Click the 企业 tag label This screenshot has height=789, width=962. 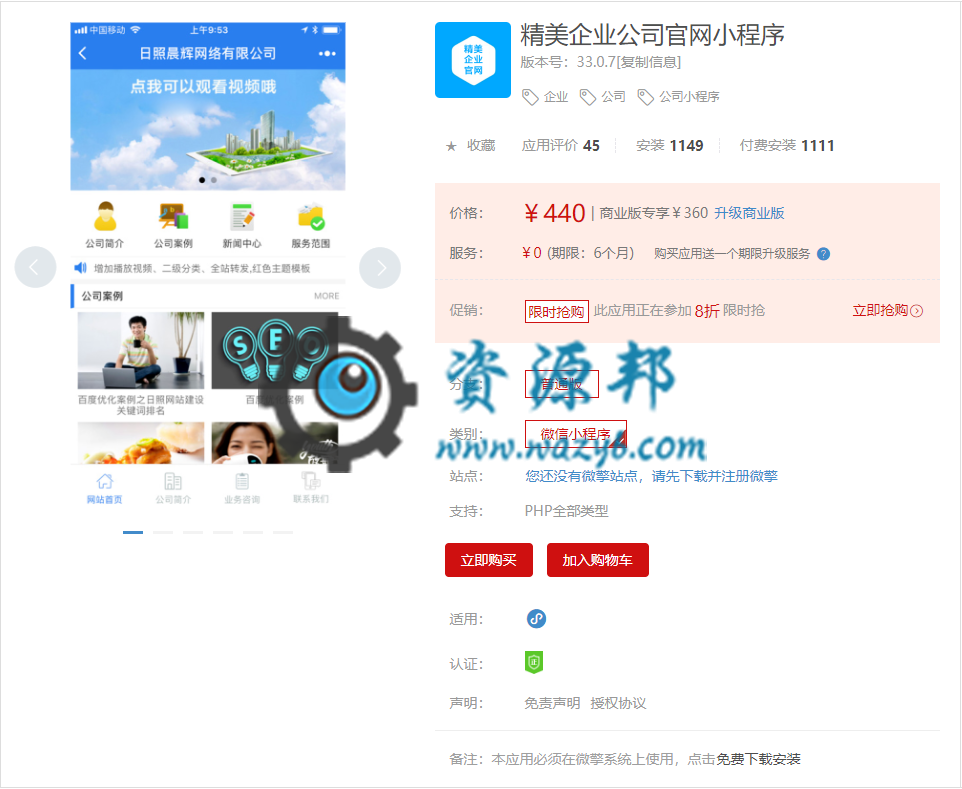(556, 97)
